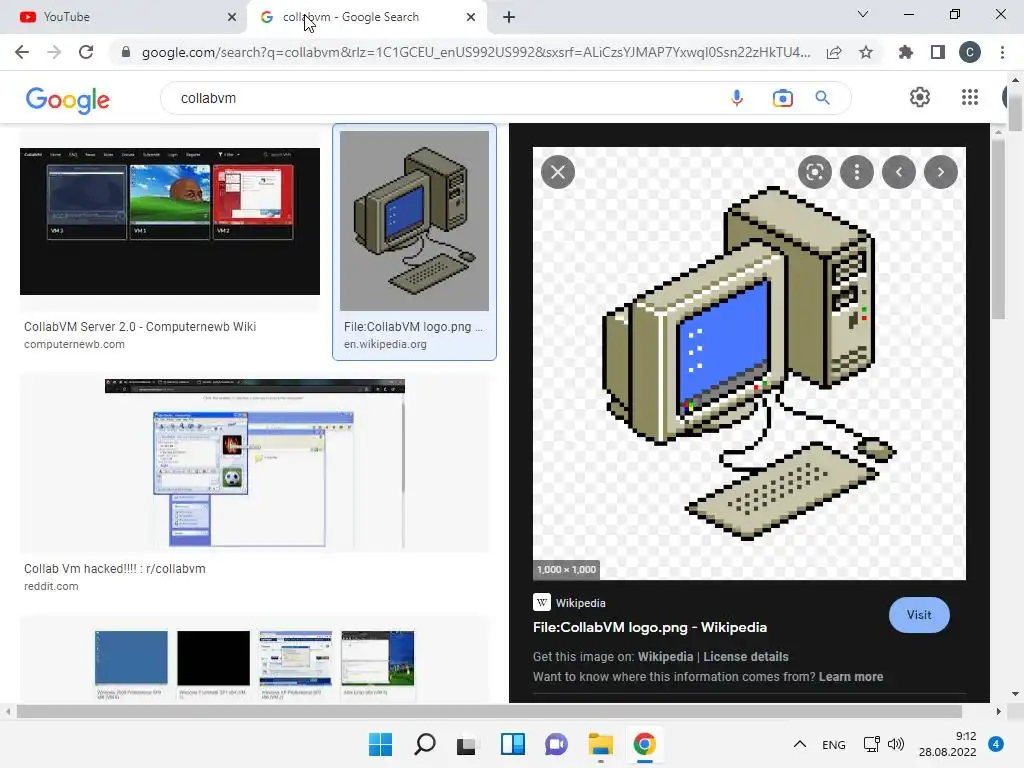Open computernewb.com source text

[x=74, y=344]
